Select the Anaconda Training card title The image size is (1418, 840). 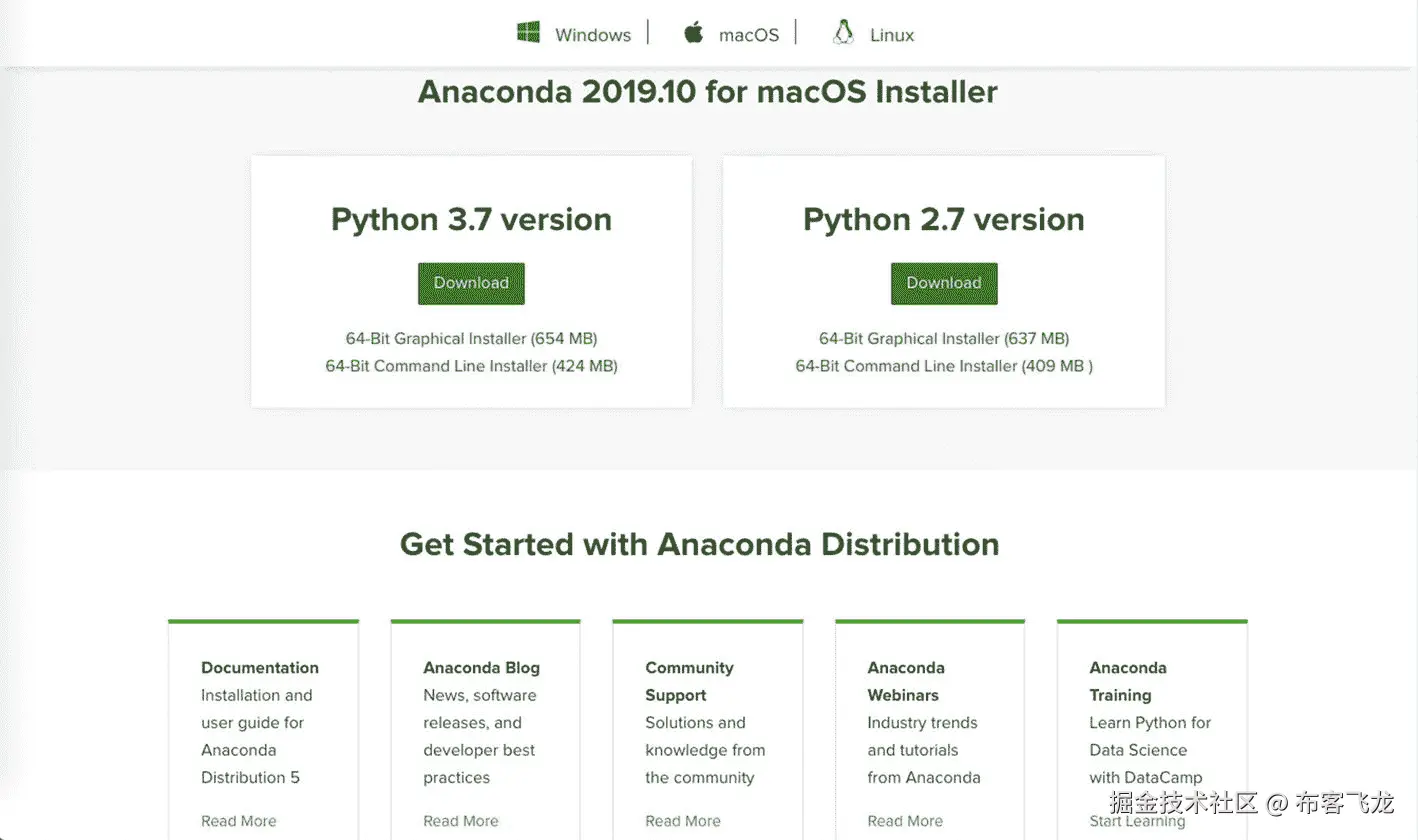click(x=1128, y=681)
